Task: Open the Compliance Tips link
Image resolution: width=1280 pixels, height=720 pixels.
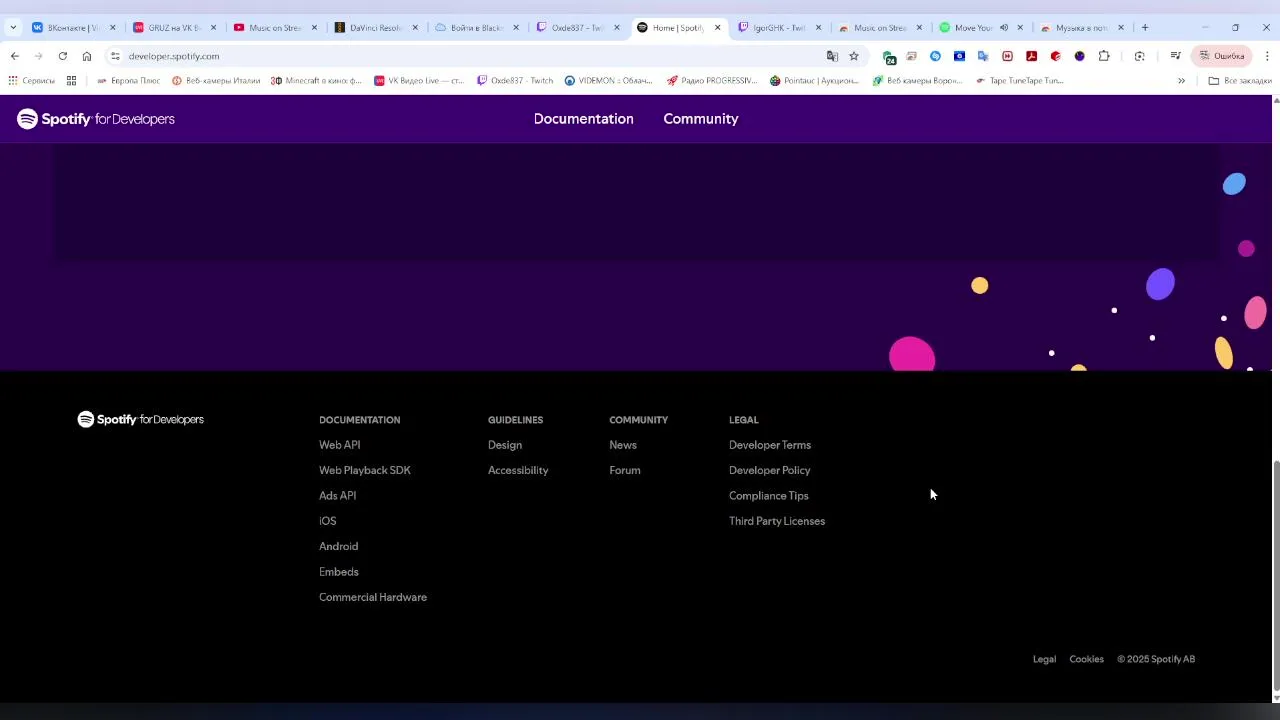Action: pos(769,496)
